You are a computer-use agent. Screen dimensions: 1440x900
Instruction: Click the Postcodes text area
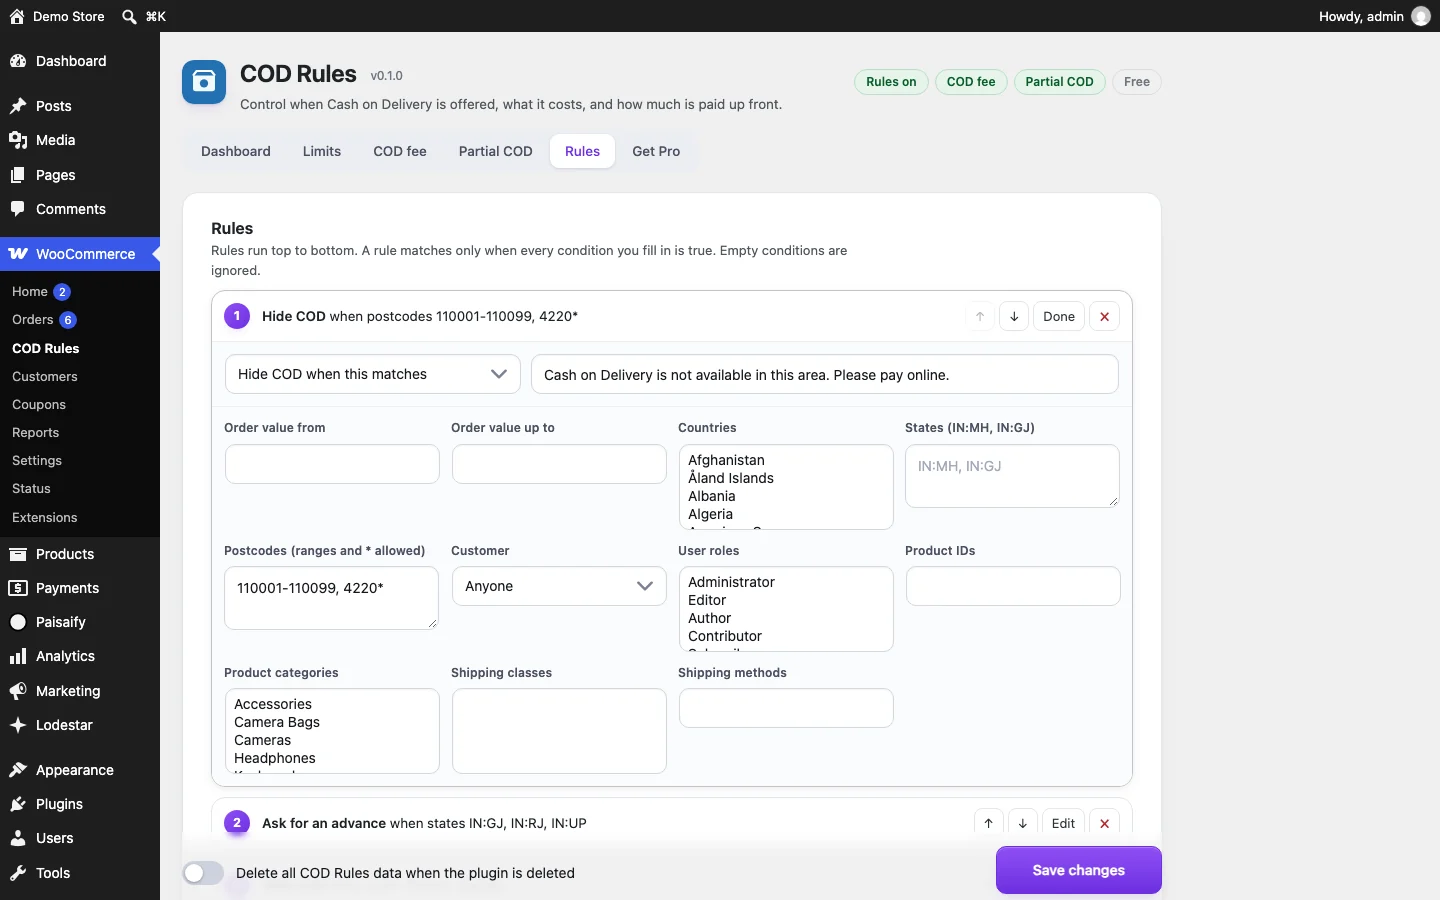tap(332, 598)
